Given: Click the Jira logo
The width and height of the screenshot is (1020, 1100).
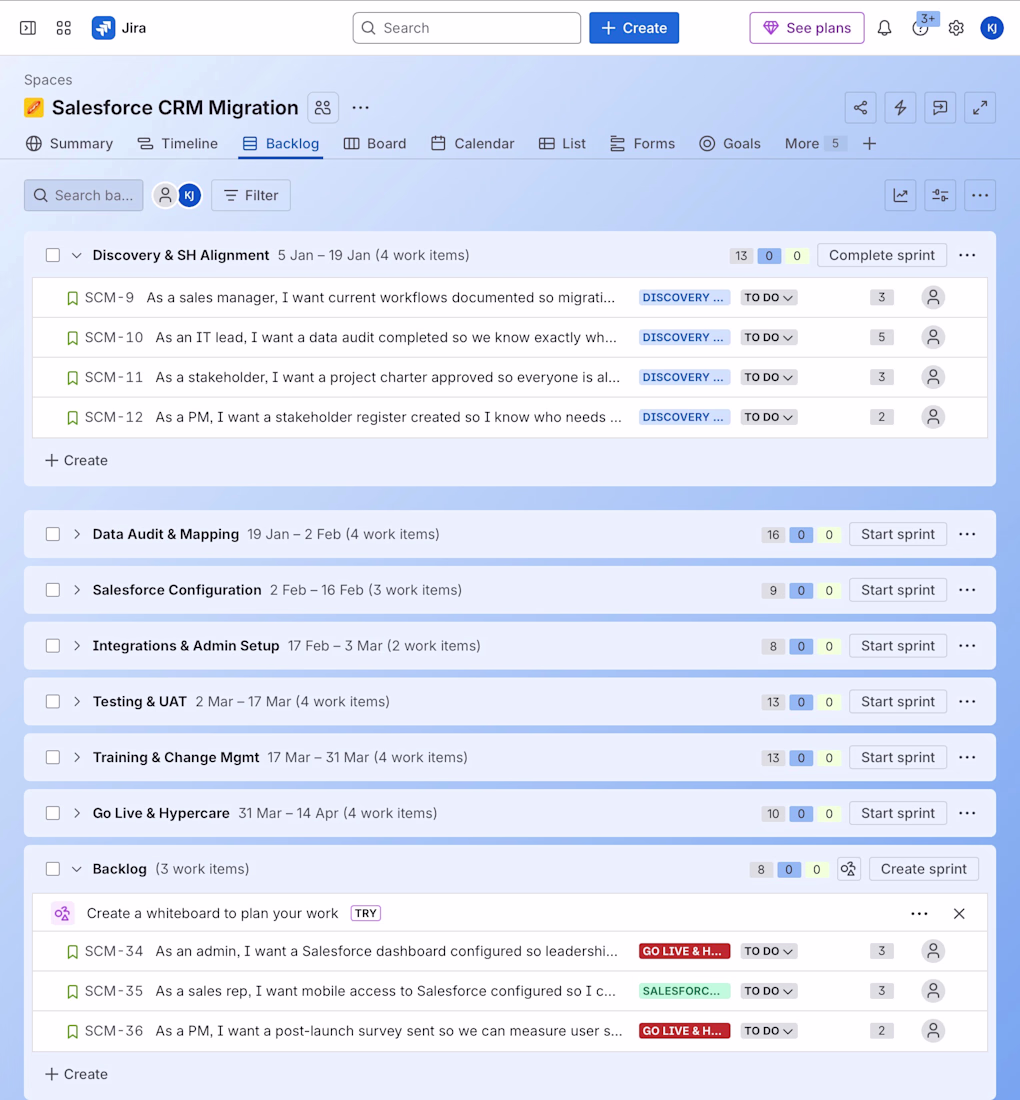Looking at the screenshot, I should [x=119, y=28].
